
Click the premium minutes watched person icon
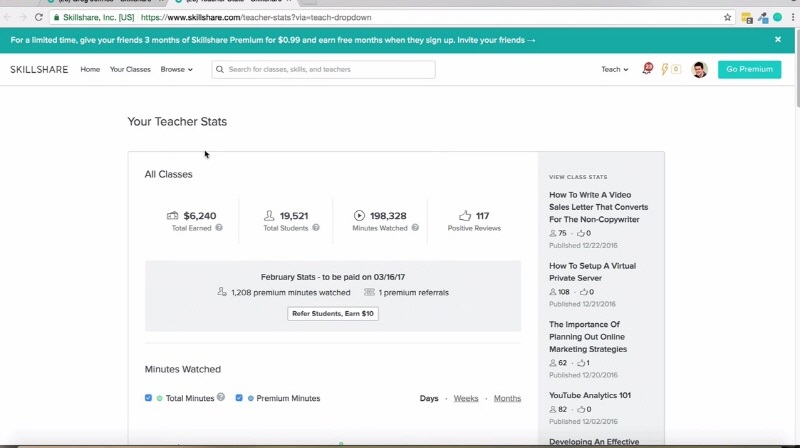click(x=222, y=292)
